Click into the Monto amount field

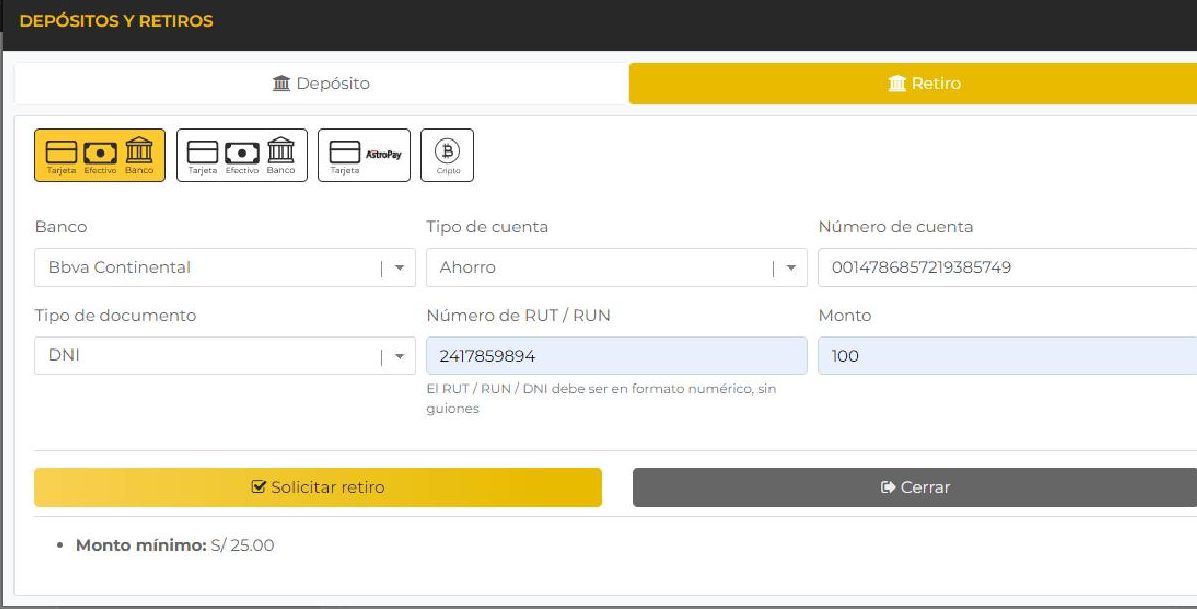coord(1006,356)
